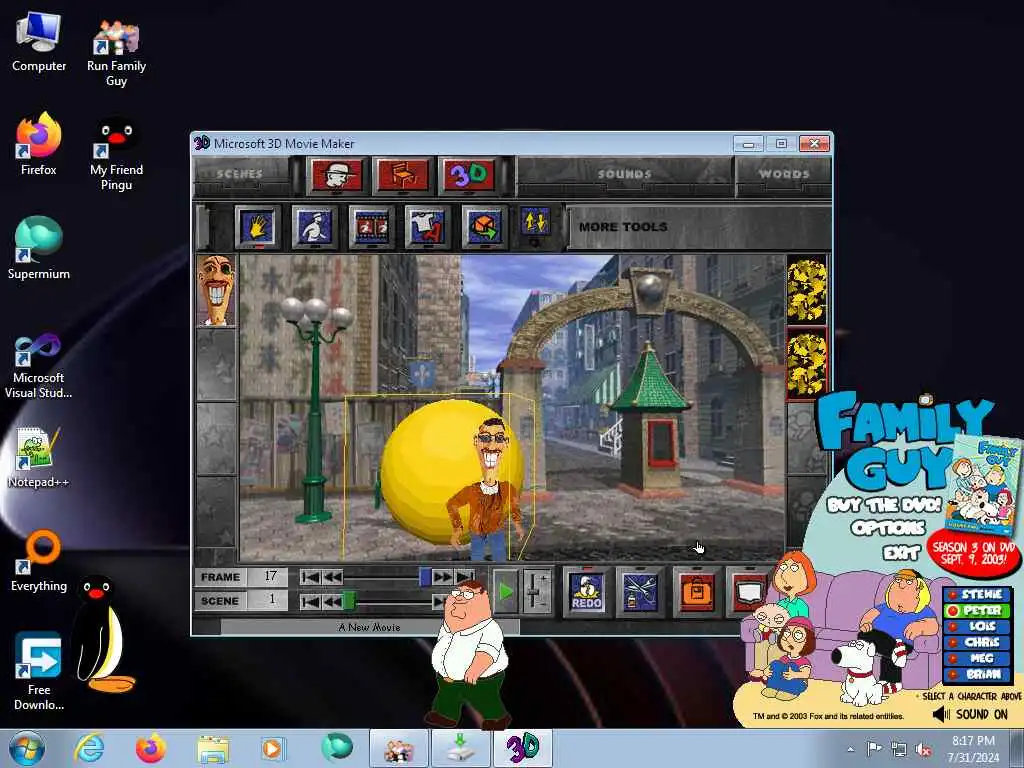Select Meg in Family Guy character list
This screenshot has width=1024, height=768.
click(976, 658)
